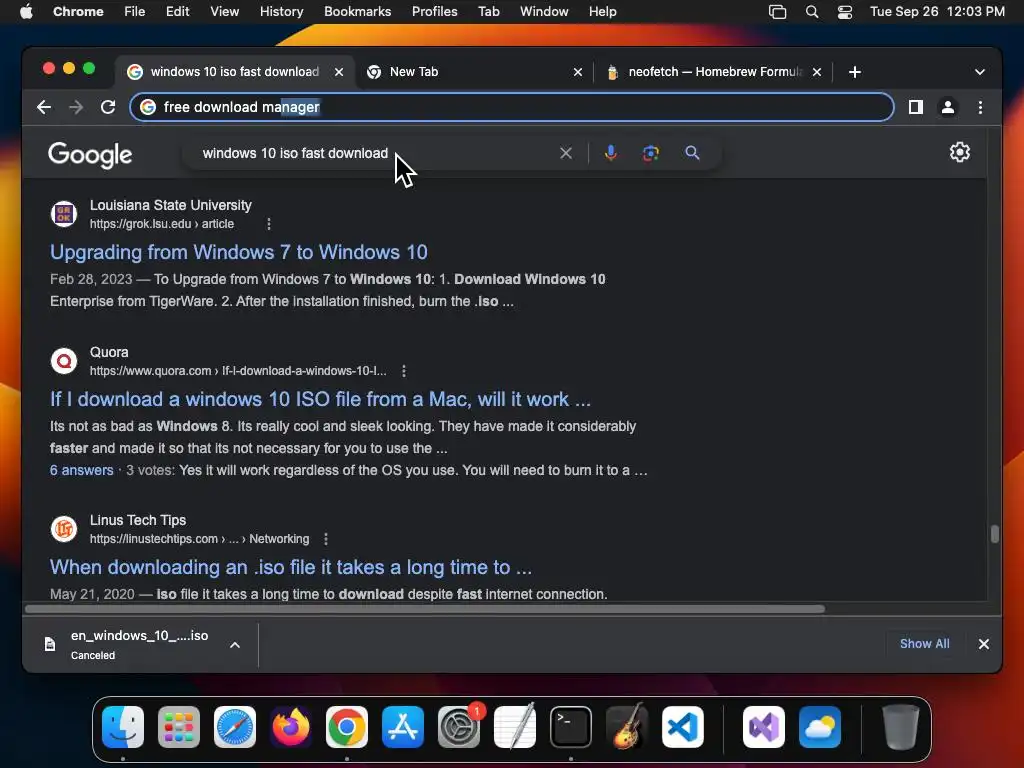The height and width of the screenshot is (768, 1024).
Task: Open options for Linus Tech Tips result
Action: pos(326,539)
